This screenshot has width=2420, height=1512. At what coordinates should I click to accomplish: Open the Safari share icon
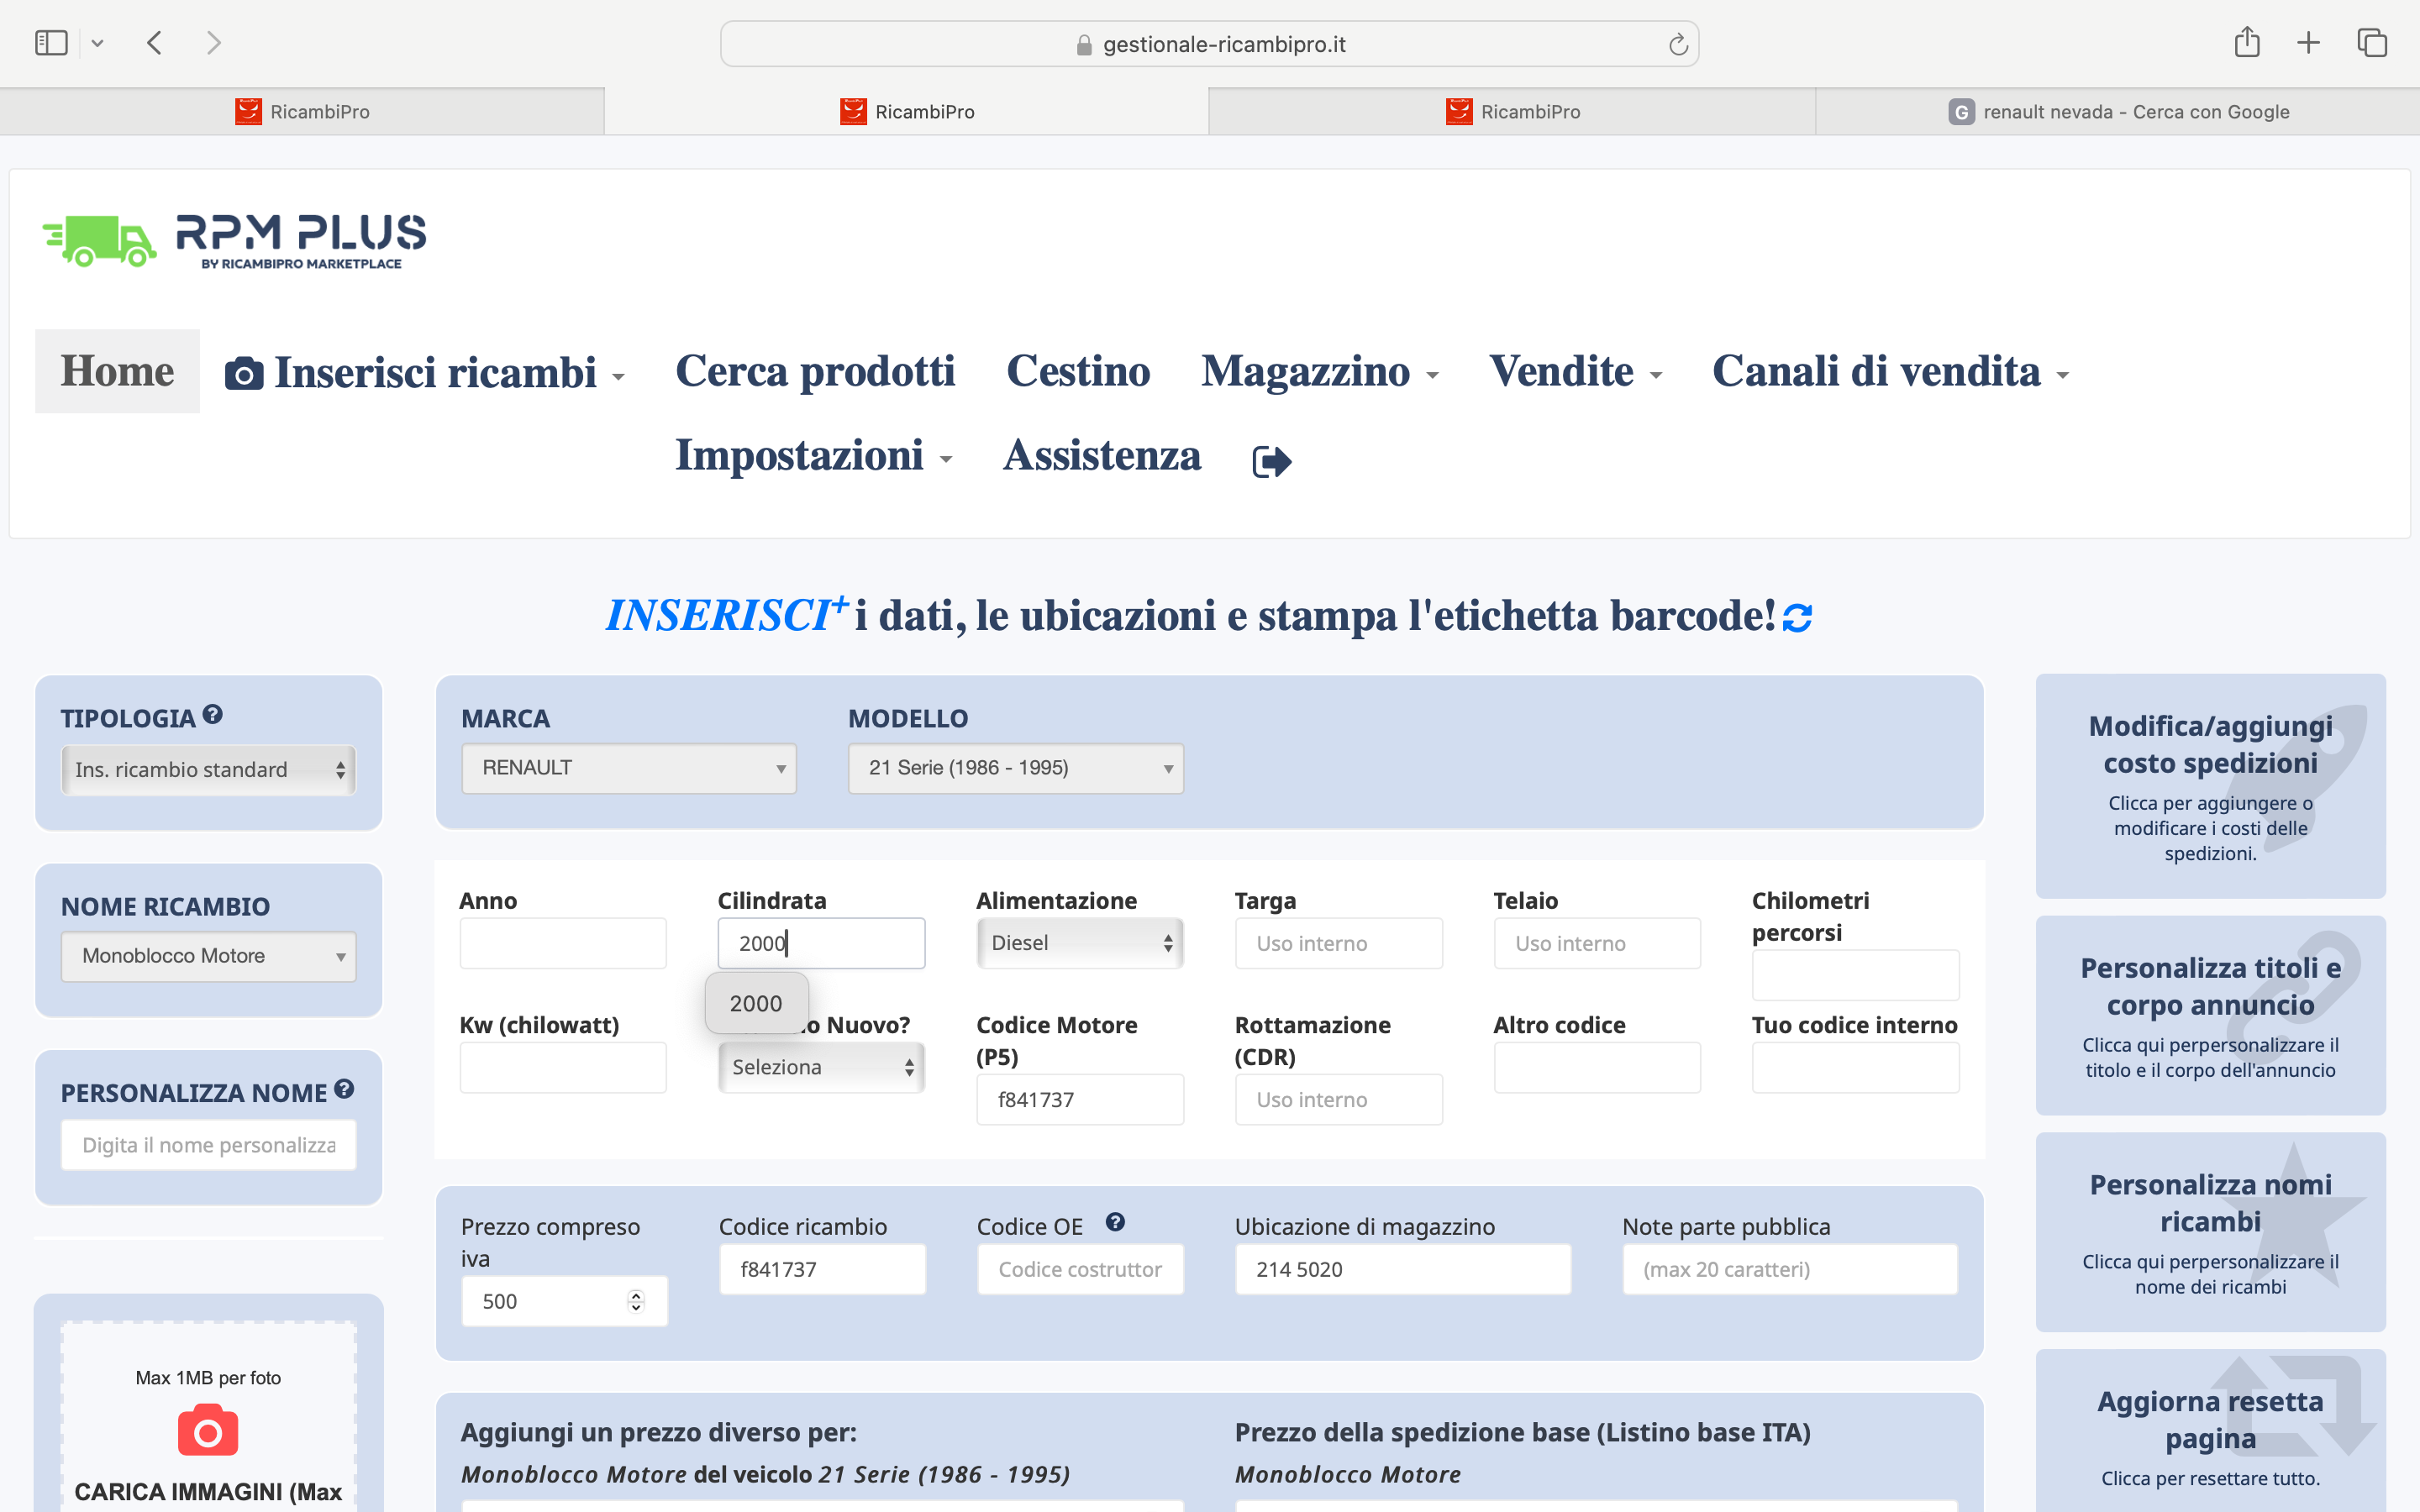pos(2247,42)
